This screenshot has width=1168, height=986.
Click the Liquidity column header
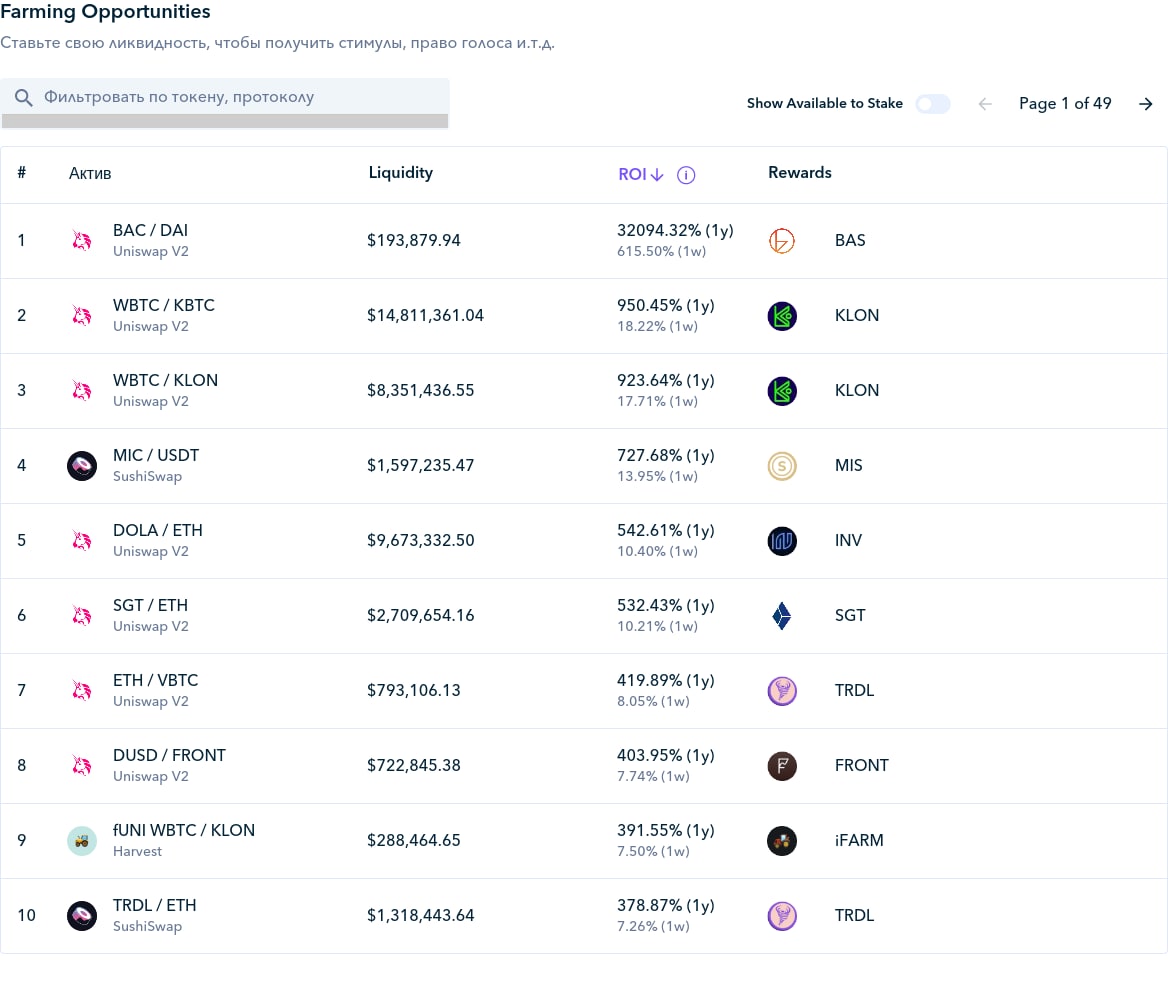401,173
